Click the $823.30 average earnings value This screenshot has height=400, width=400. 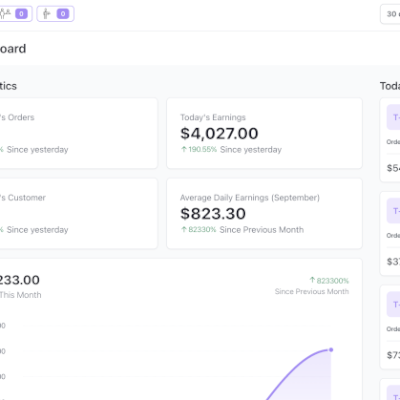pyautogui.click(x=213, y=214)
